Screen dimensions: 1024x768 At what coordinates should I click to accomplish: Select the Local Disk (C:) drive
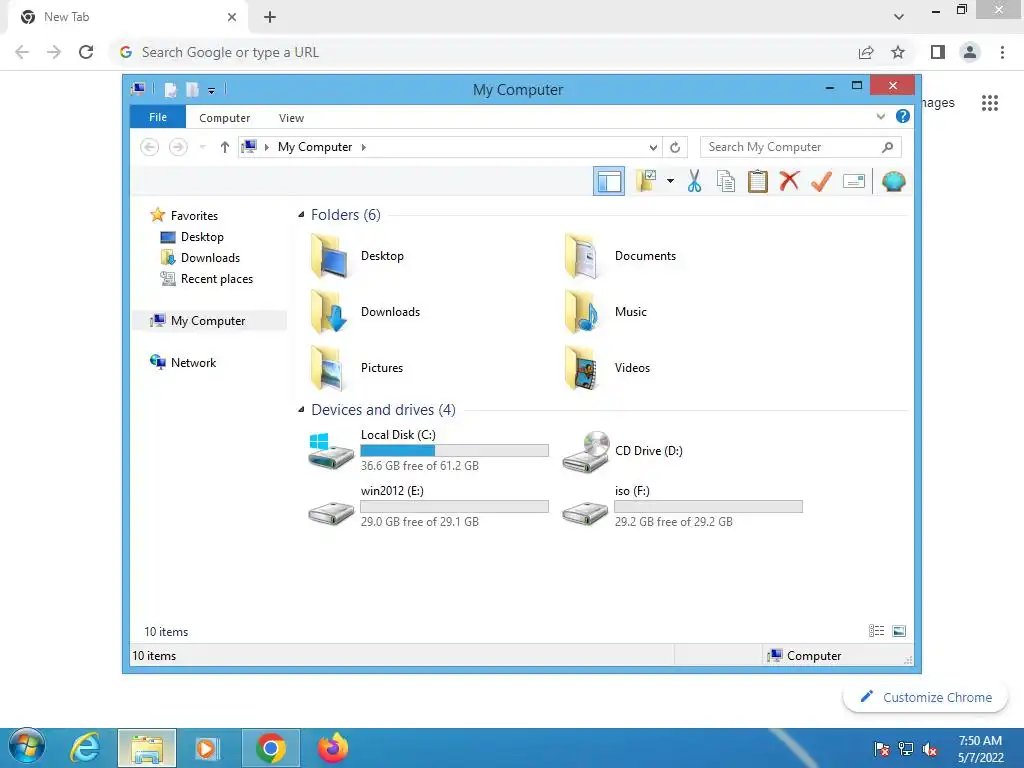(428, 450)
